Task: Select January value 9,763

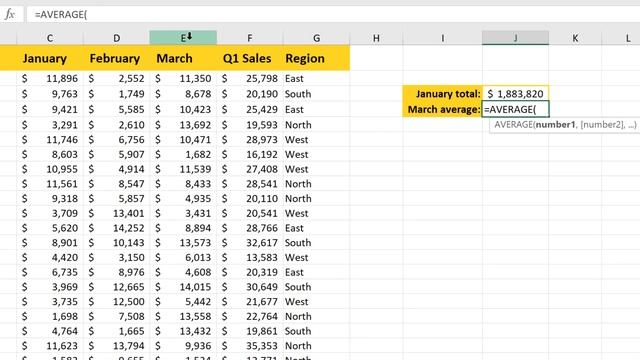Action: (x=50, y=94)
